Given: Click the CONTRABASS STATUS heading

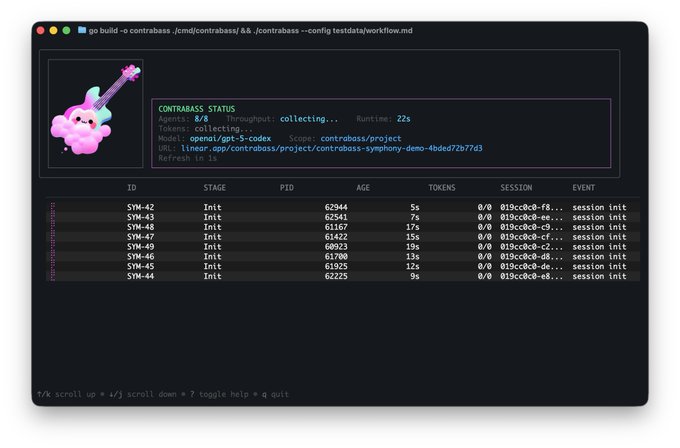Looking at the screenshot, I should tap(196, 108).
